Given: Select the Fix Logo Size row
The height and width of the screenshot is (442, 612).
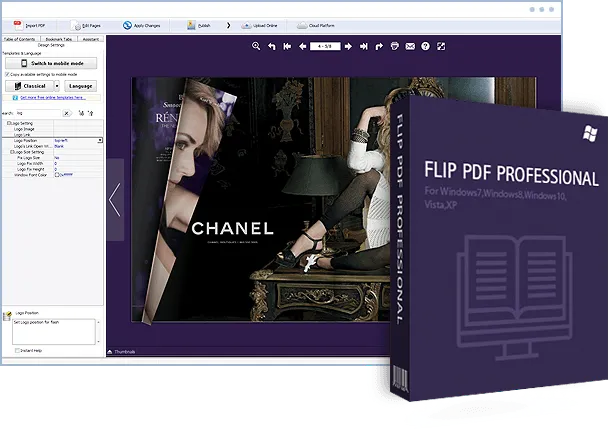Looking at the screenshot, I should [x=53, y=158].
